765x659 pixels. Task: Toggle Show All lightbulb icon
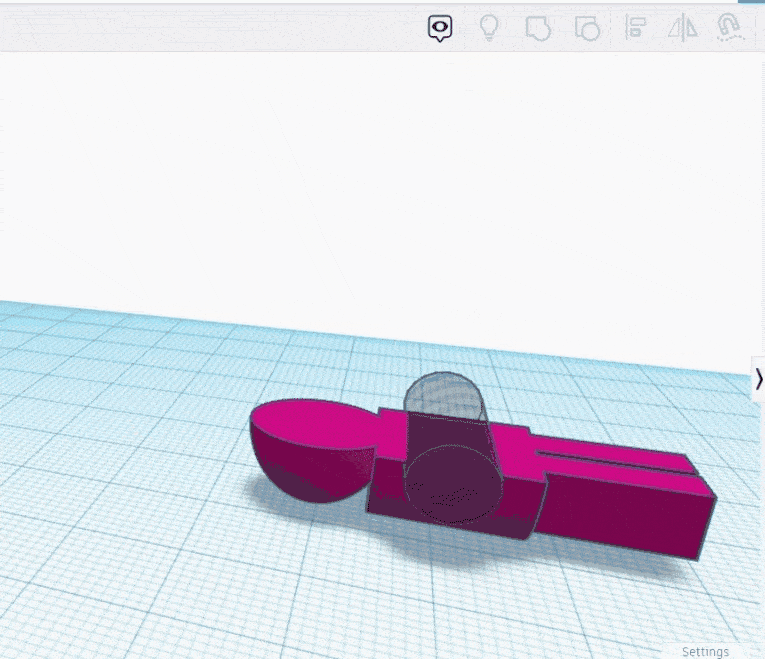(x=489, y=27)
